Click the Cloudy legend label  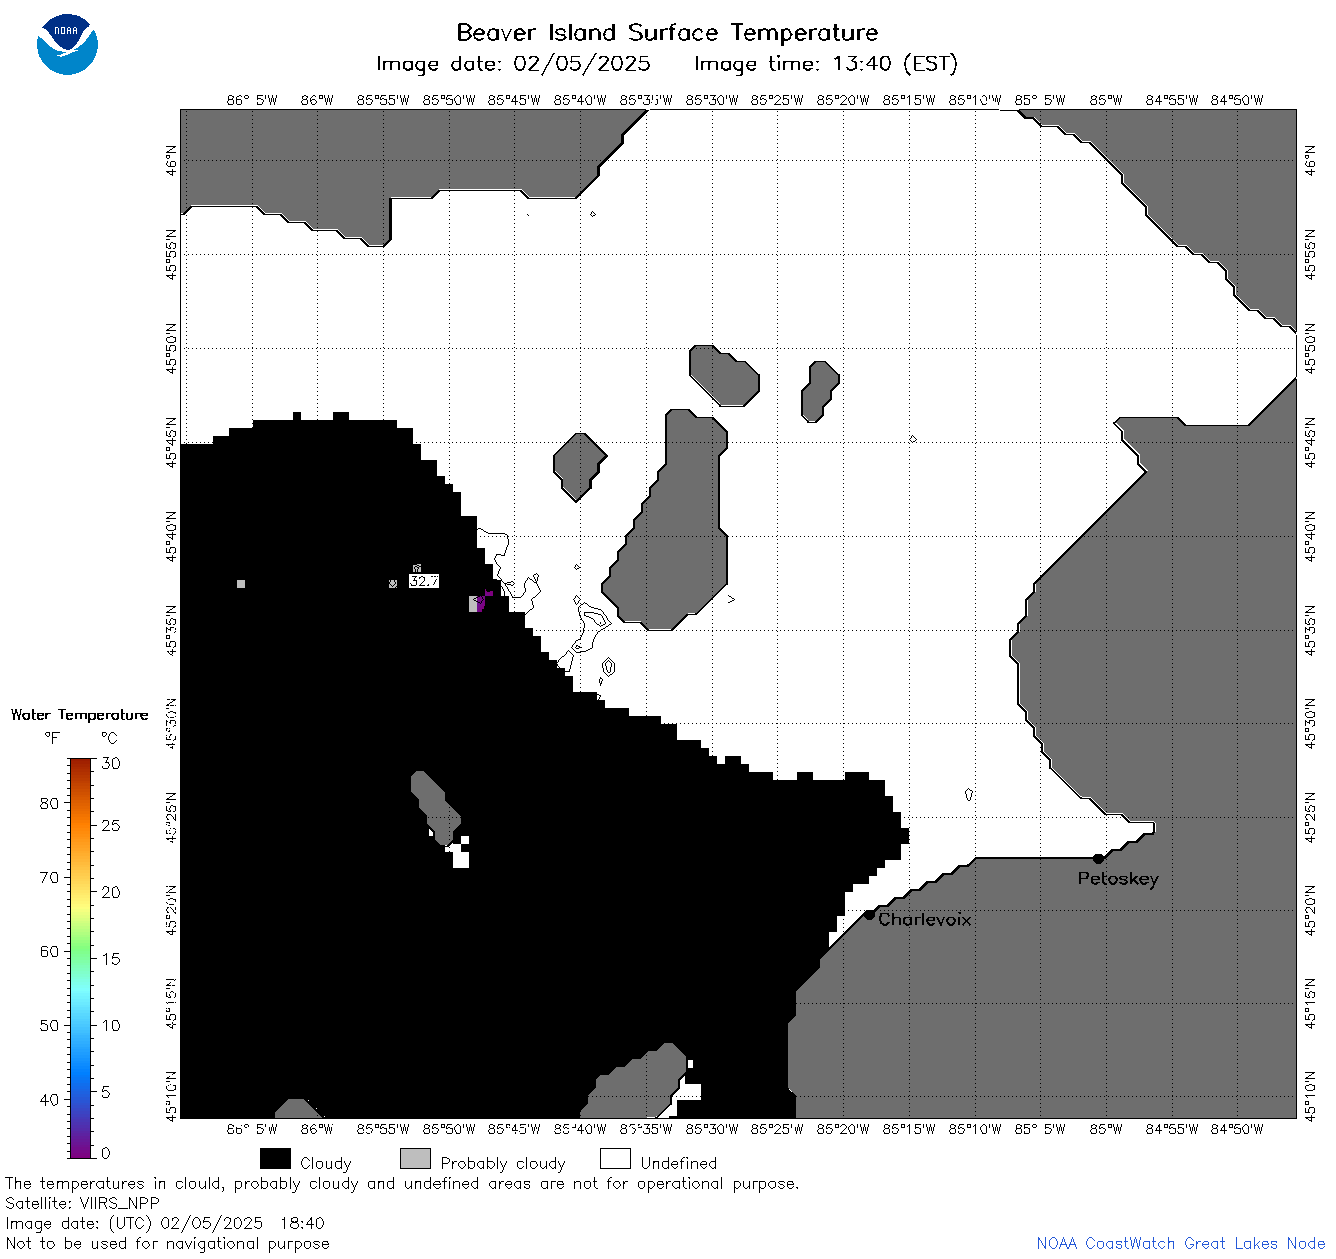[x=326, y=1163]
